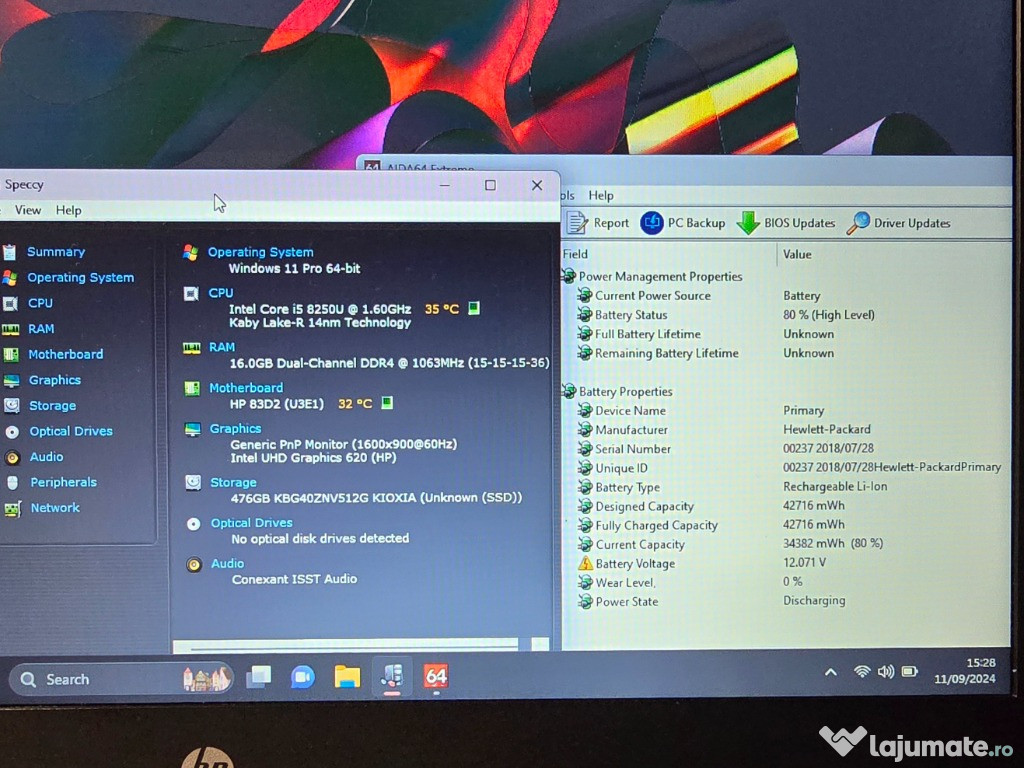Select Peripherals in Speccy sidebar
The image size is (1024, 768).
click(x=63, y=482)
